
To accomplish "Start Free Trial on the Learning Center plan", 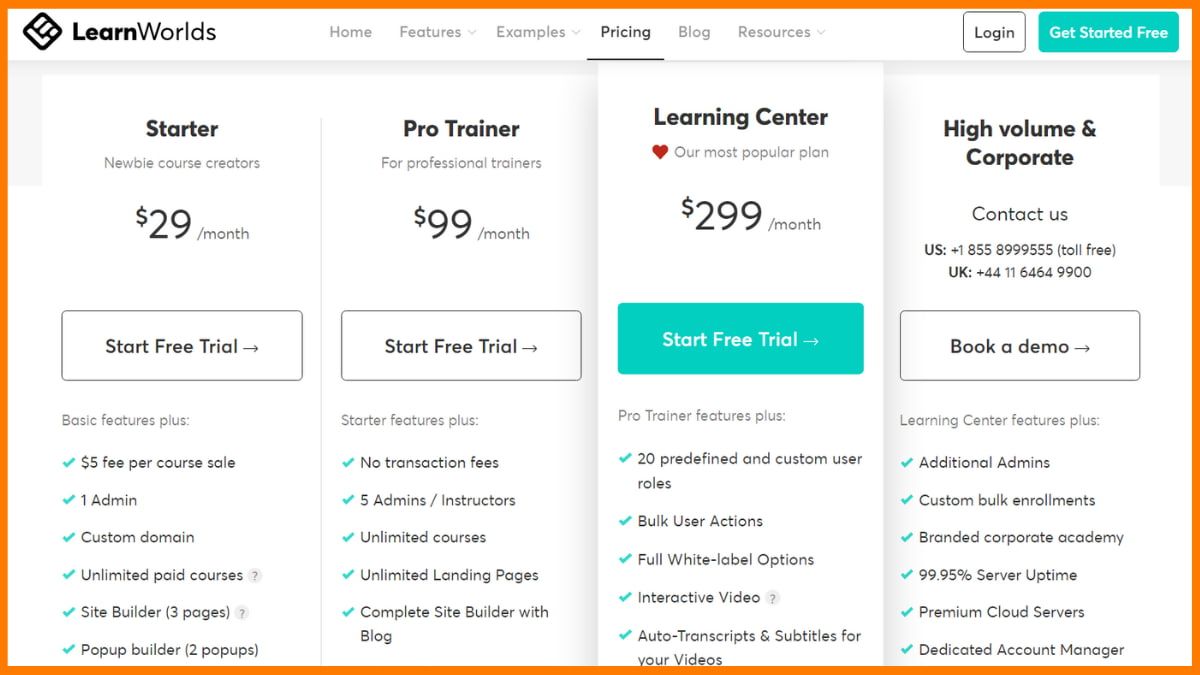I will tap(740, 339).
